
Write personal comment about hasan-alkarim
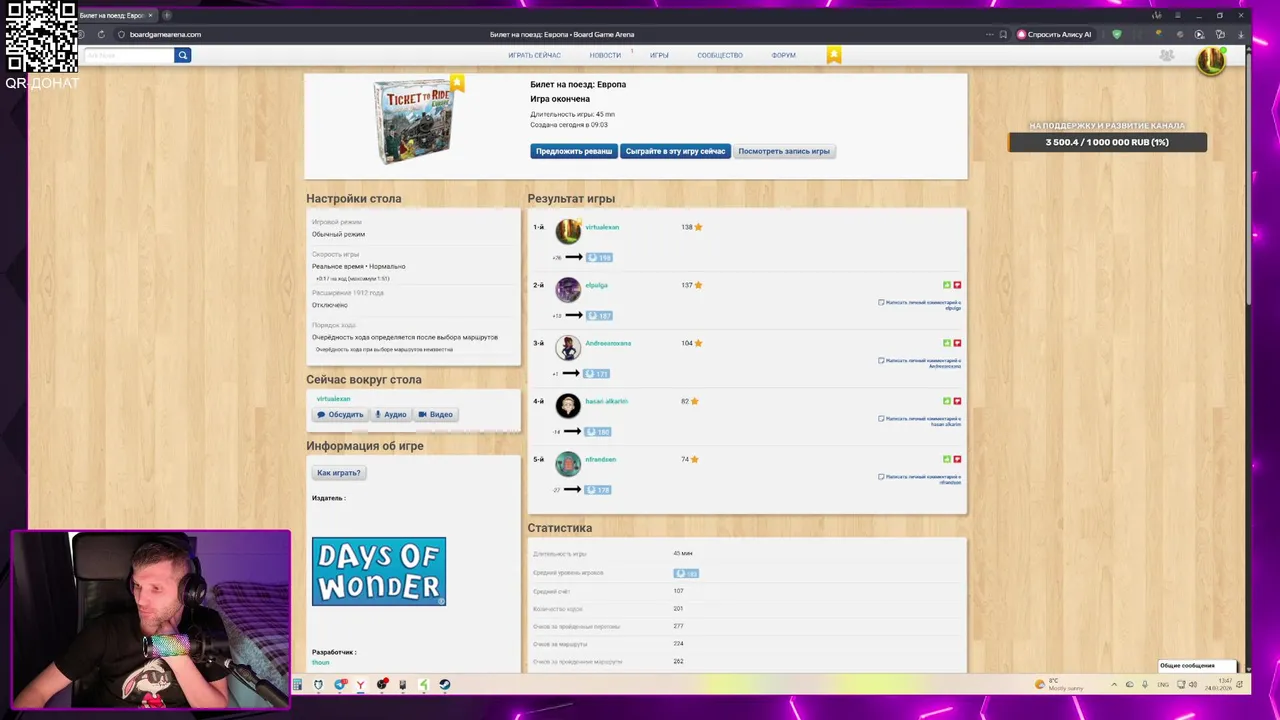920,420
